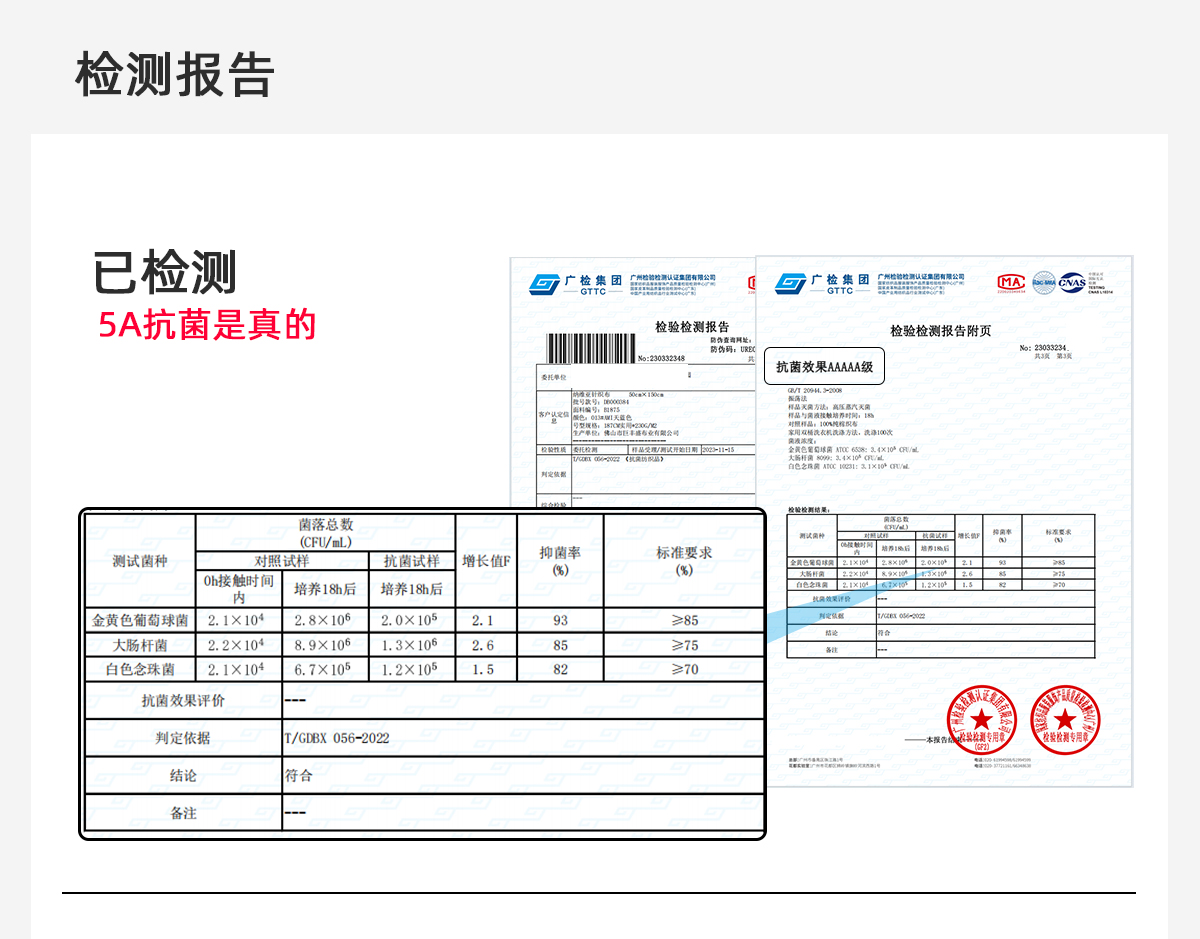The height and width of the screenshot is (939, 1200).
Task: Click the T/GDBX 056-2022 cell in enlarged table
Action: [337, 738]
